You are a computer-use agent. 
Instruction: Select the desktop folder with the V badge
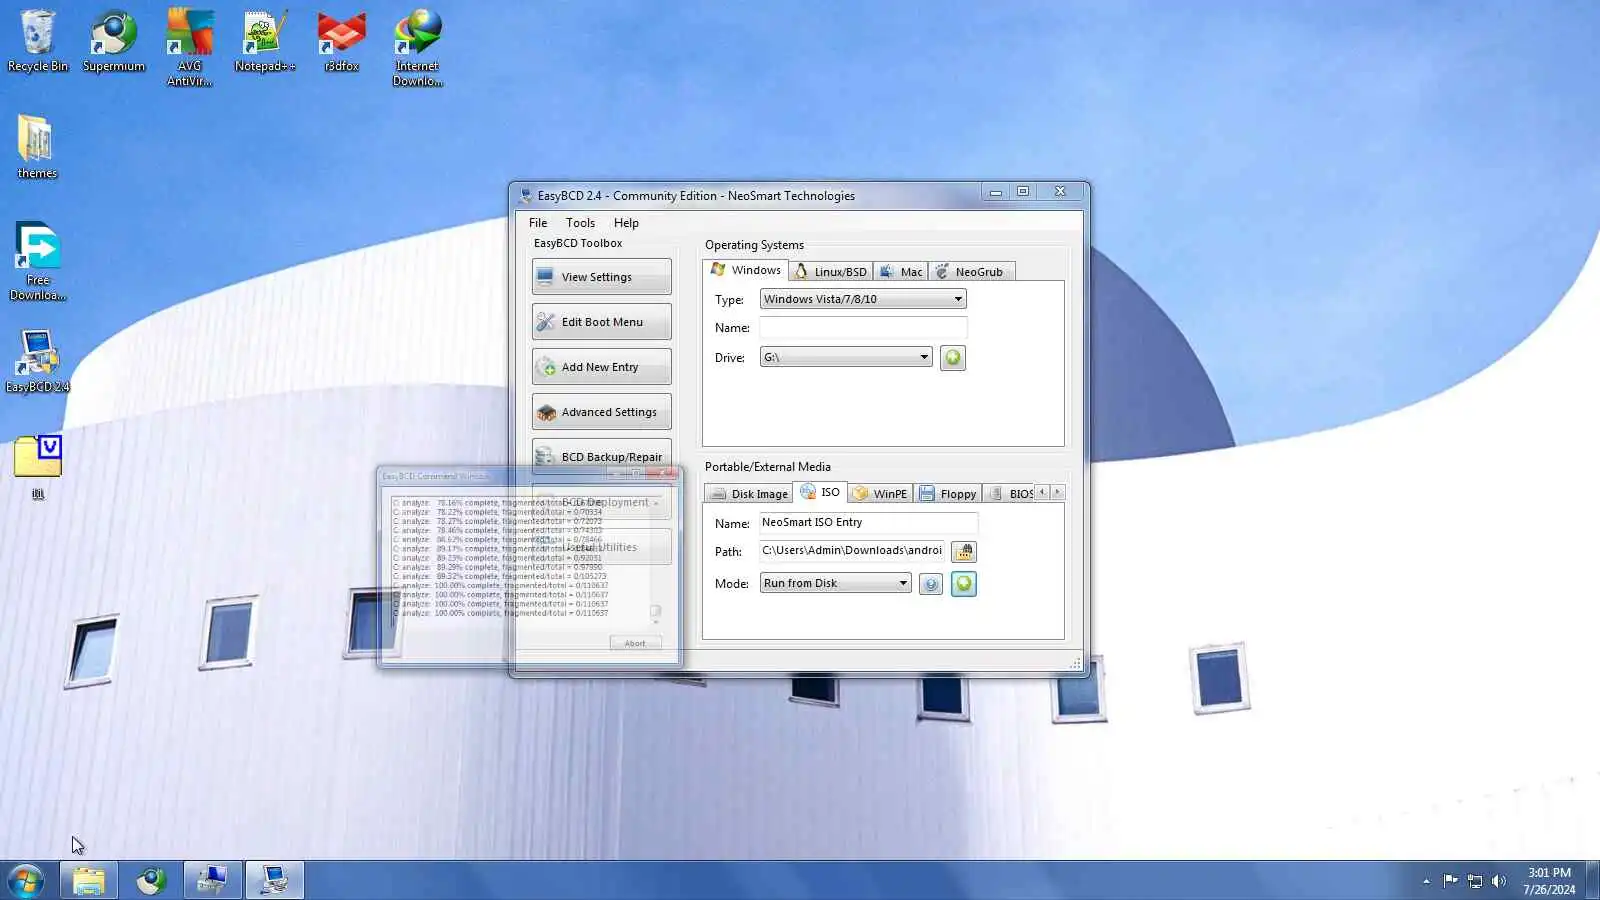click(x=38, y=467)
